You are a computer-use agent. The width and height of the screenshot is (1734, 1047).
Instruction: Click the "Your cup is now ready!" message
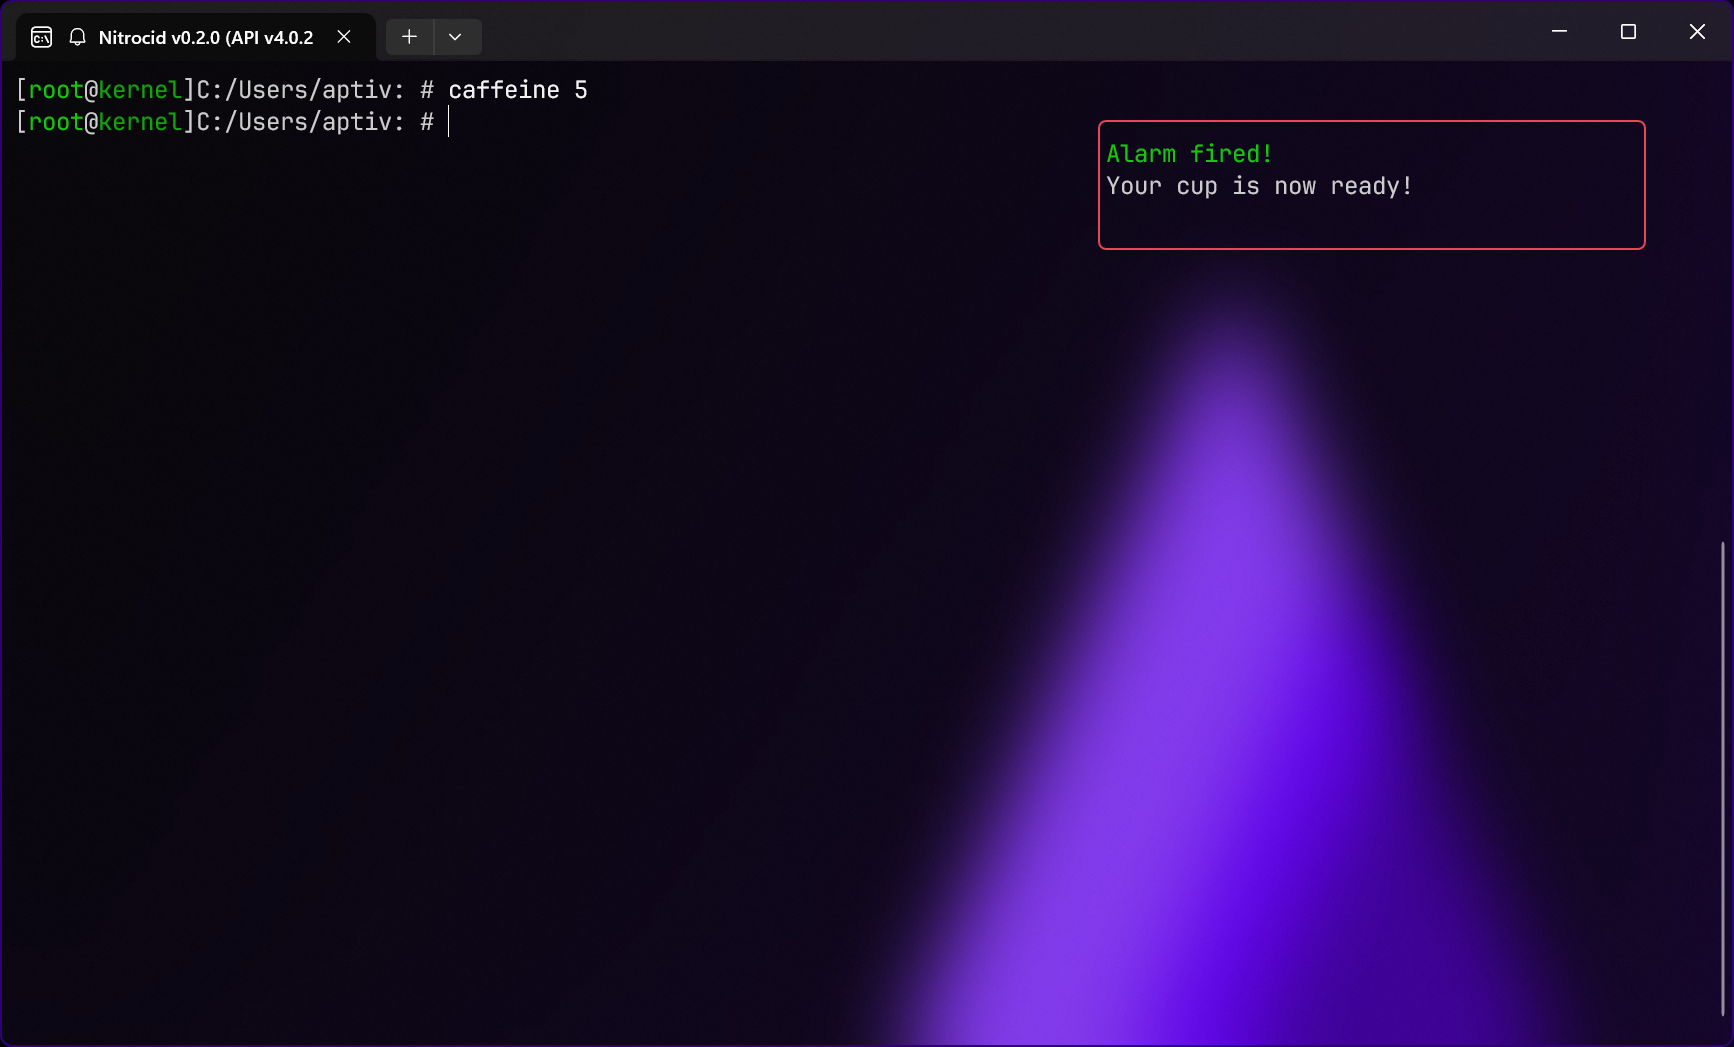(1259, 186)
